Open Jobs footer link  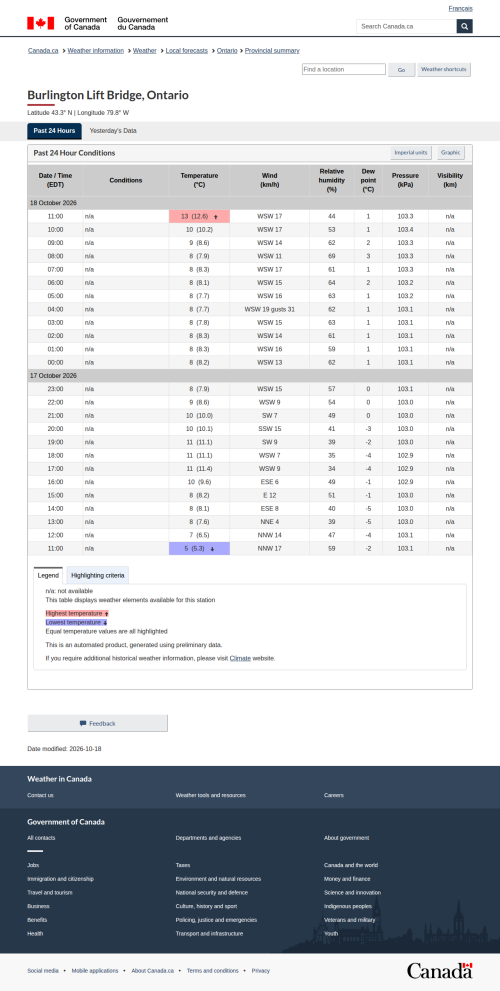[x=33, y=865]
